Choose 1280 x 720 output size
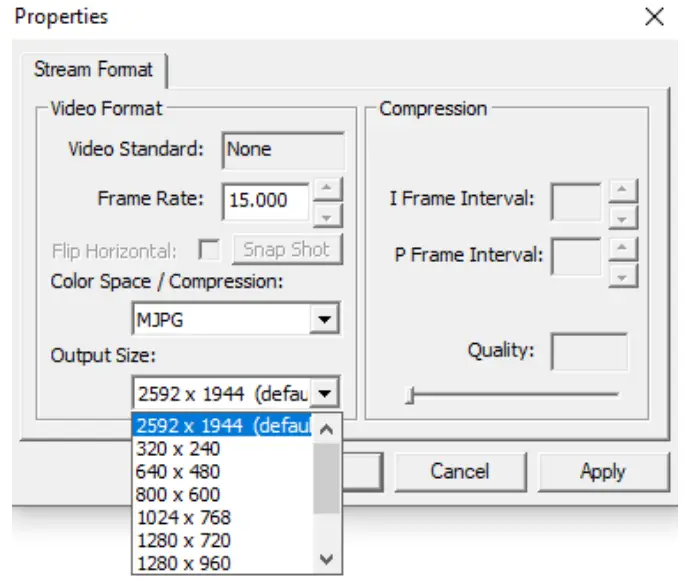This screenshot has width=685, height=587. (x=183, y=540)
